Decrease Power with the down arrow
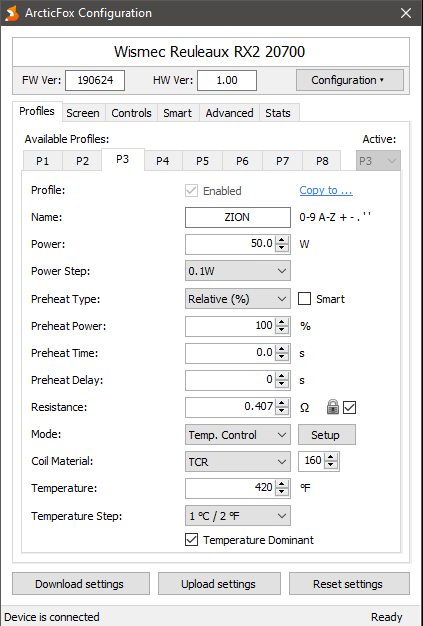The image size is (423, 626). (x=282, y=248)
